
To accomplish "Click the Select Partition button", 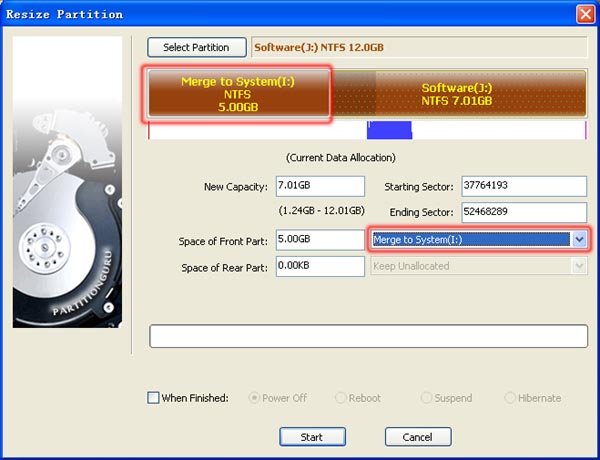I will point(197,47).
